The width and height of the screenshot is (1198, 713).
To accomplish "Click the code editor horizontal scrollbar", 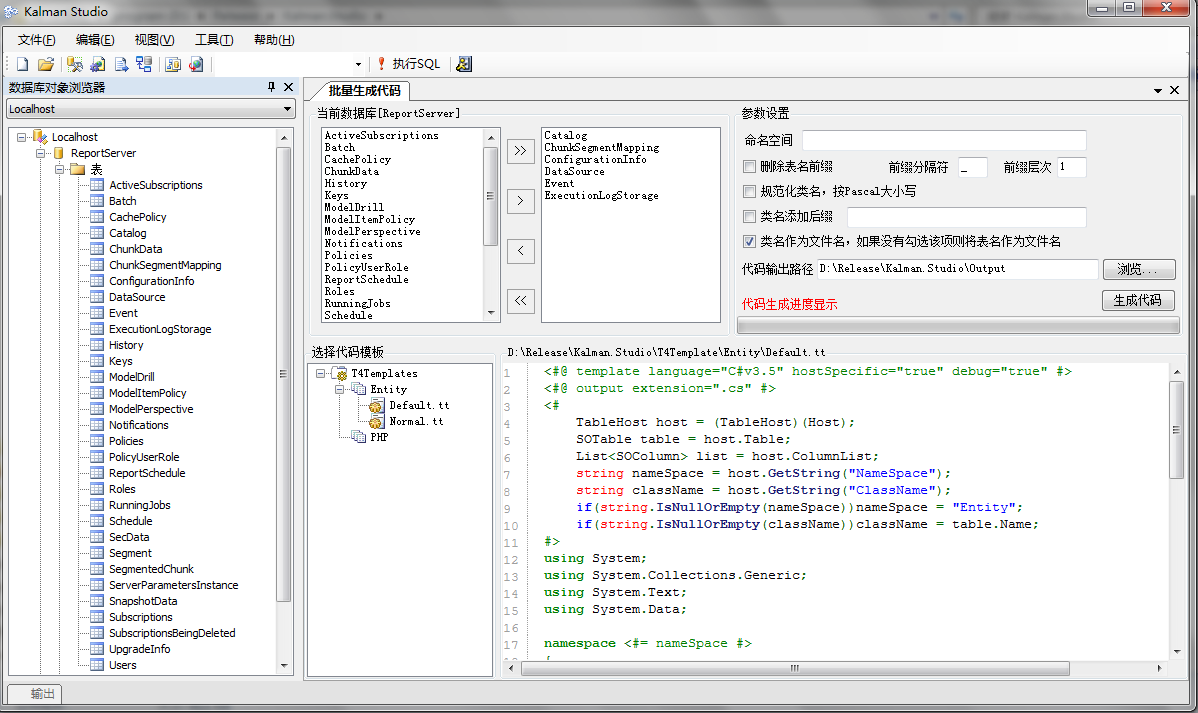I will 795,668.
